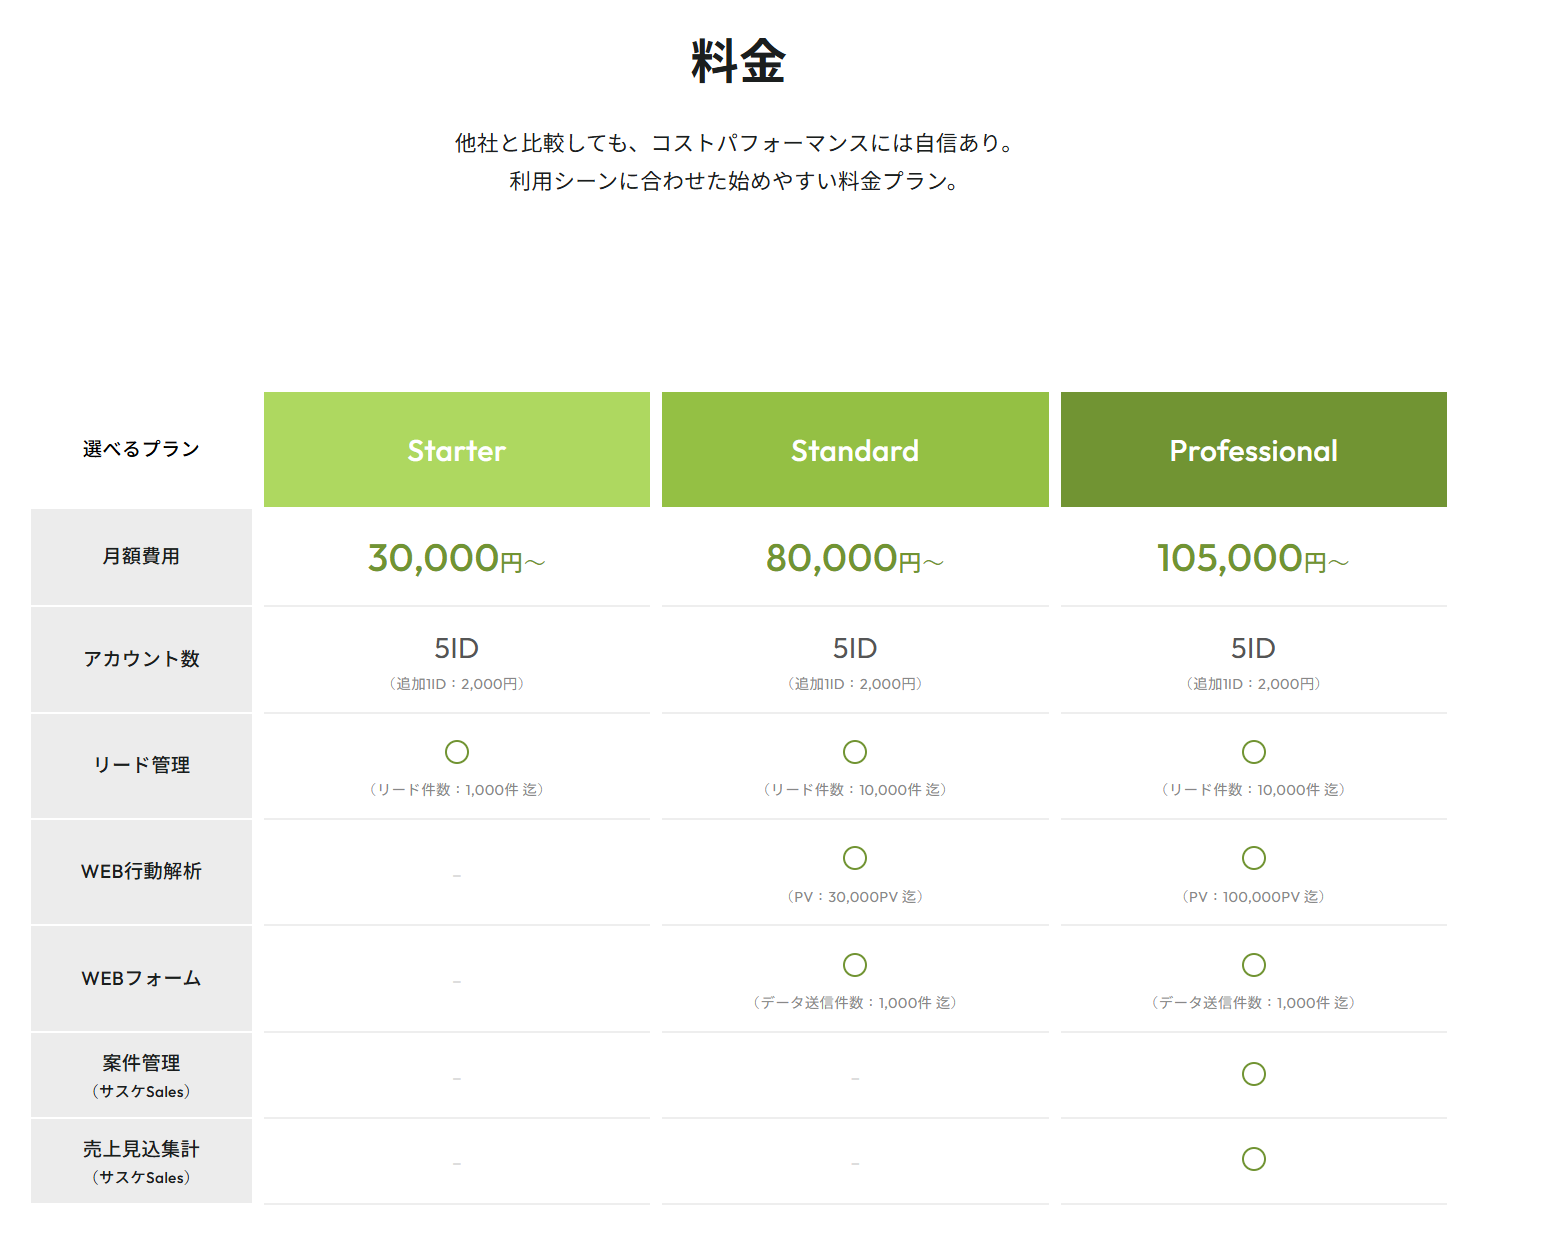Click the 料金 page heading

(738, 61)
